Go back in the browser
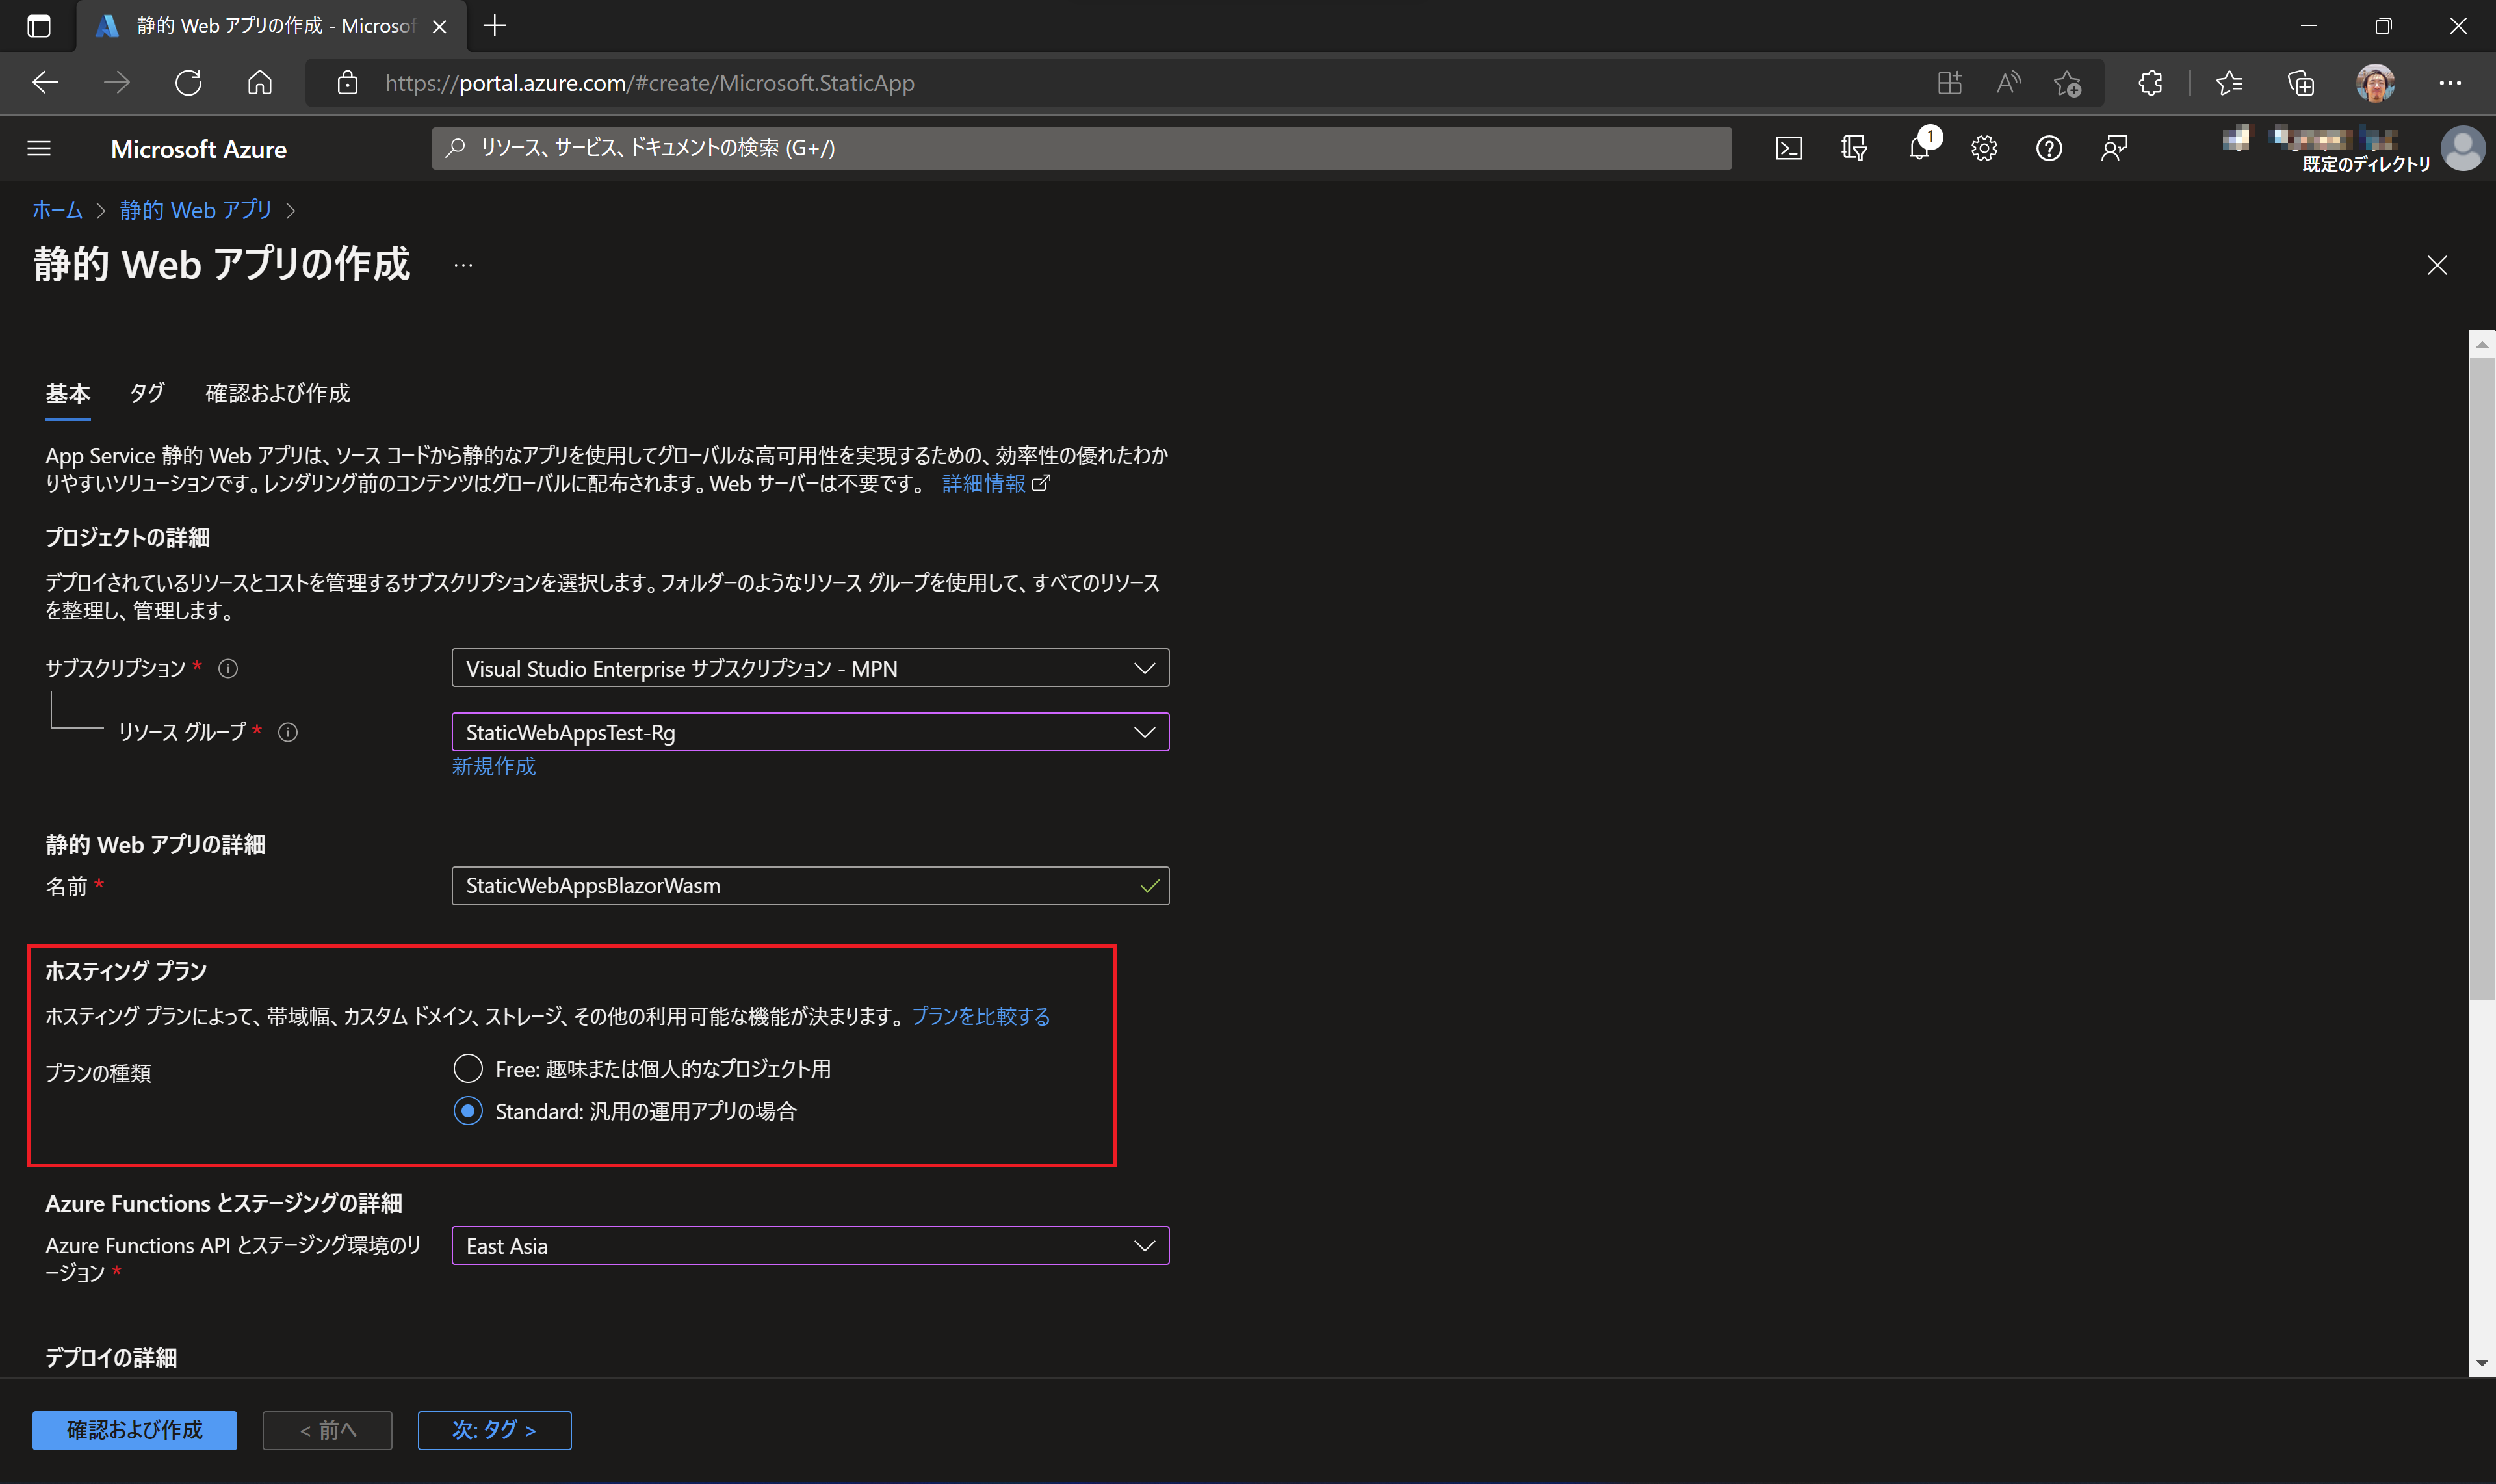 point(45,82)
